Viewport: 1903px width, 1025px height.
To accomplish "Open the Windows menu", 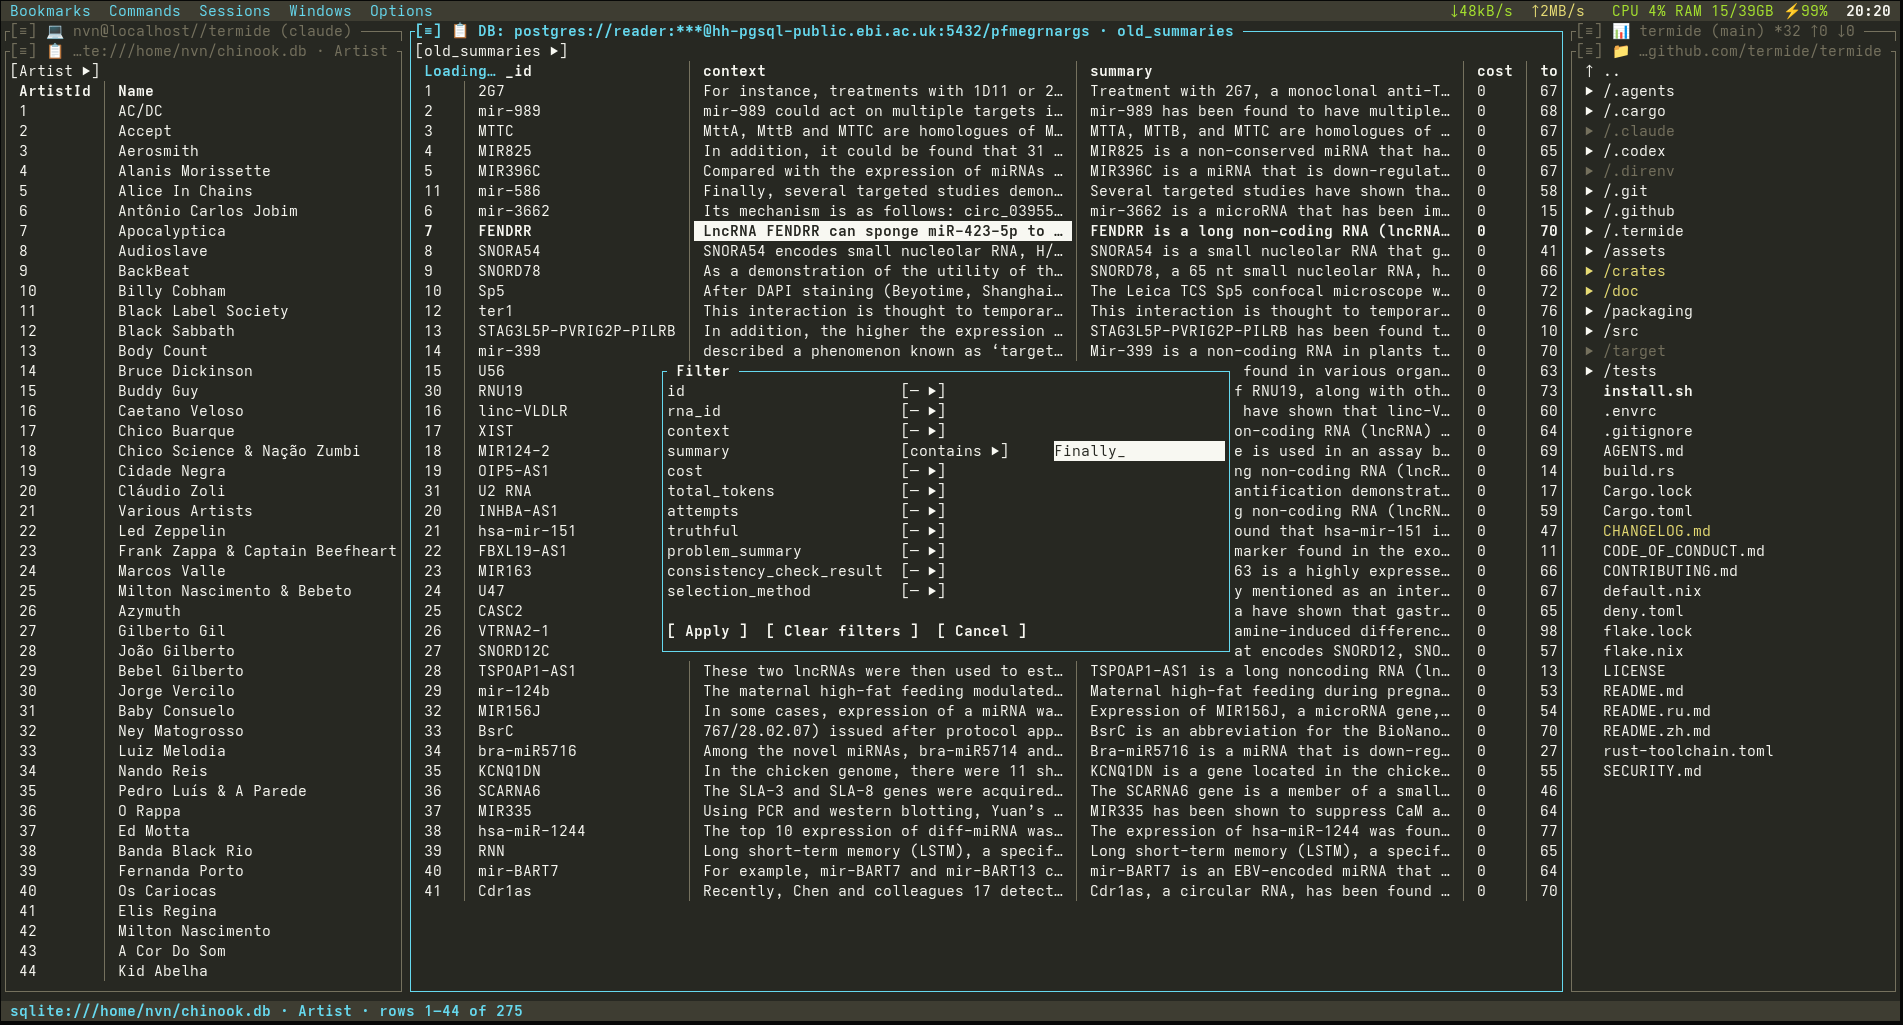I will (x=320, y=11).
